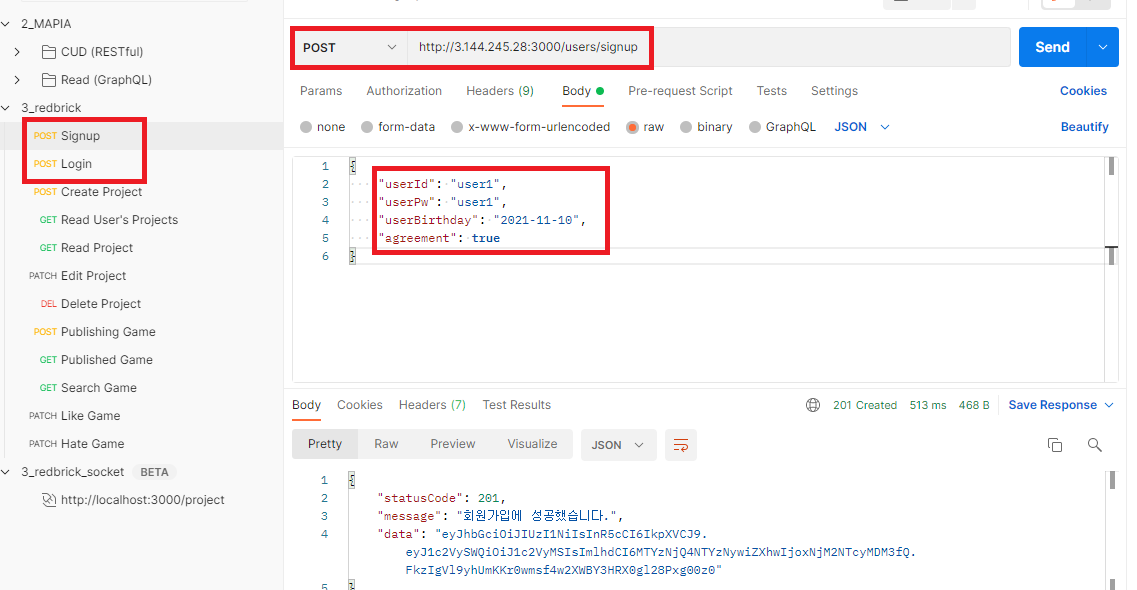
Task: Open search in response with magnifier icon
Action: click(1094, 445)
